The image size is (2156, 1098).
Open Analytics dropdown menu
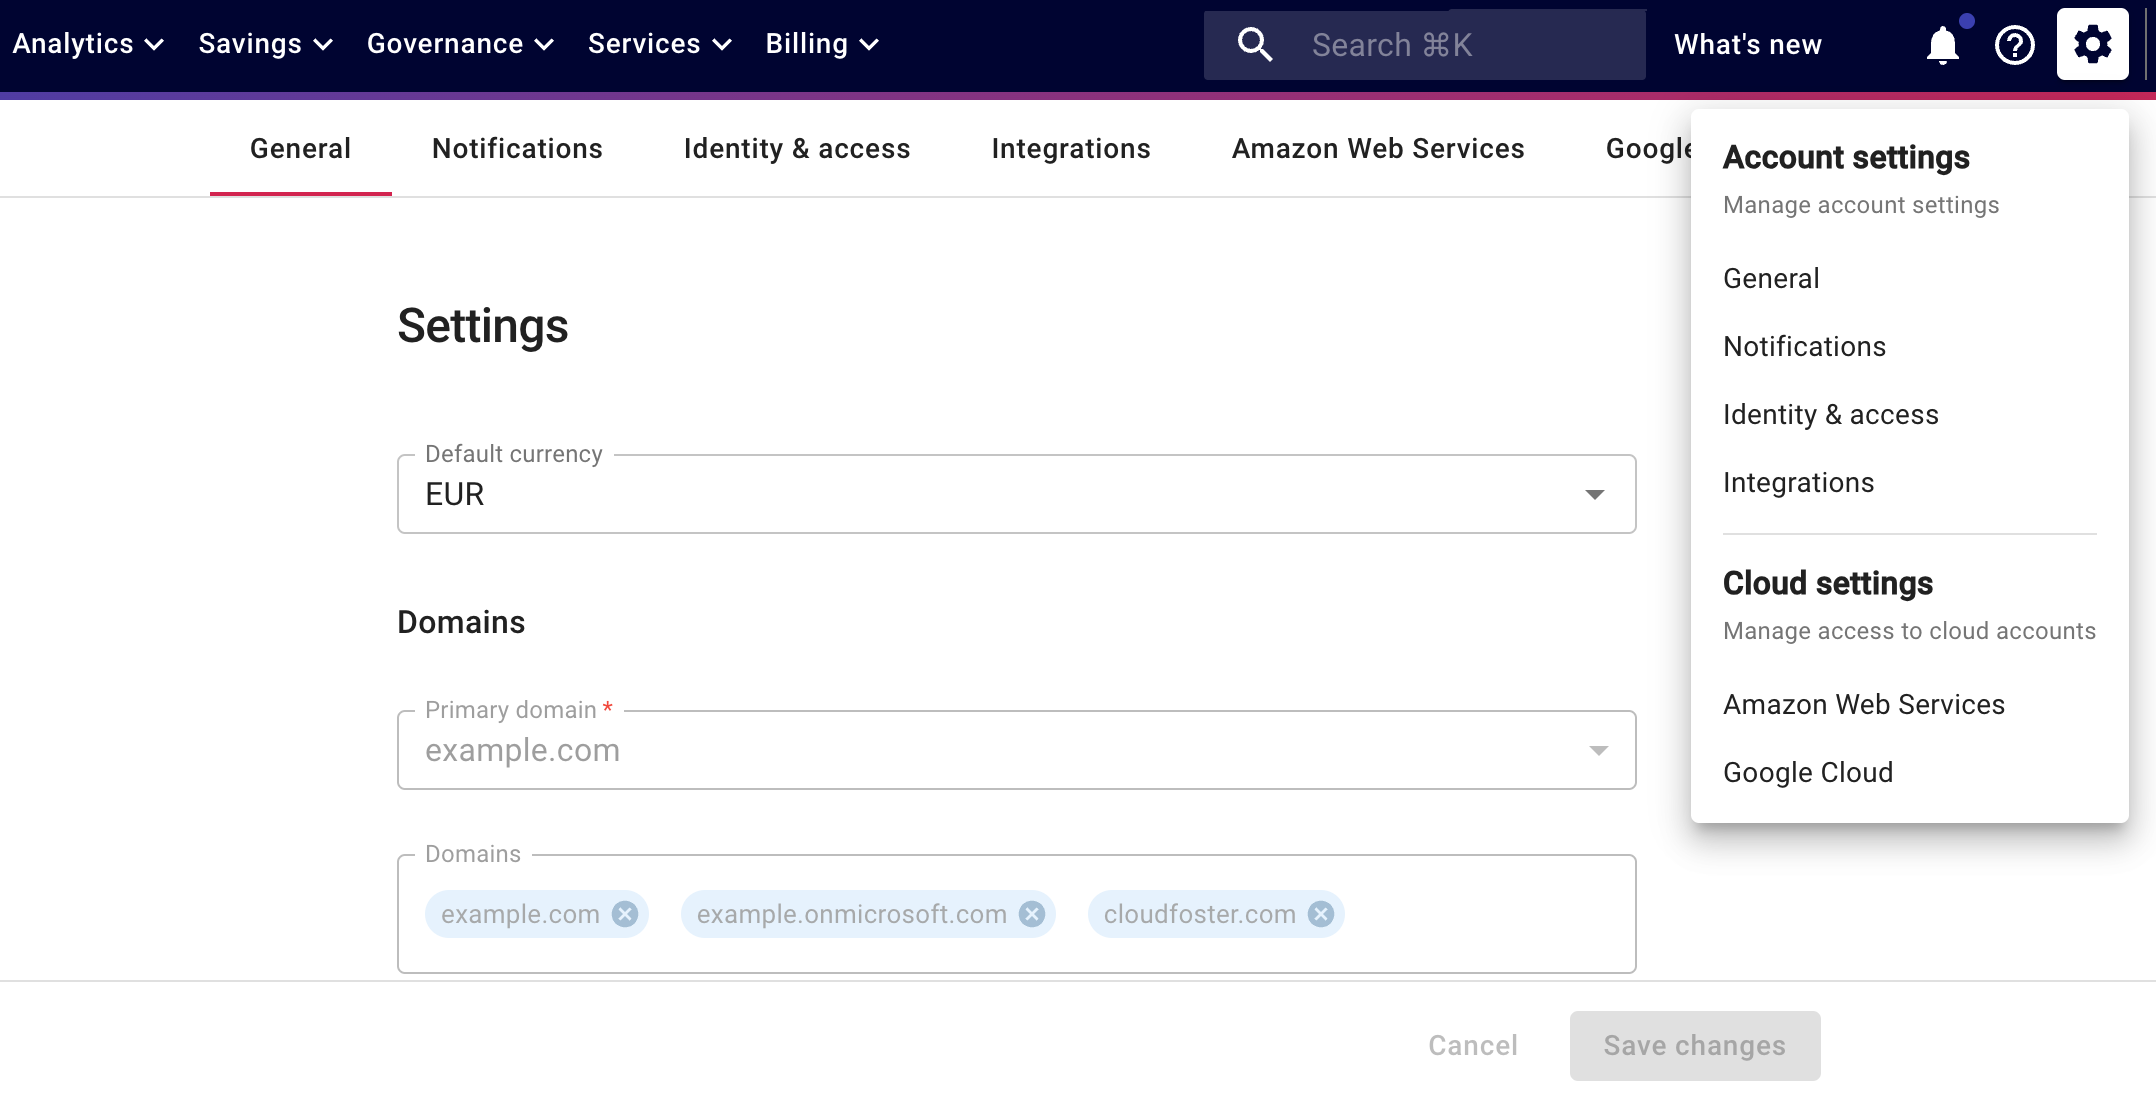click(x=87, y=43)
